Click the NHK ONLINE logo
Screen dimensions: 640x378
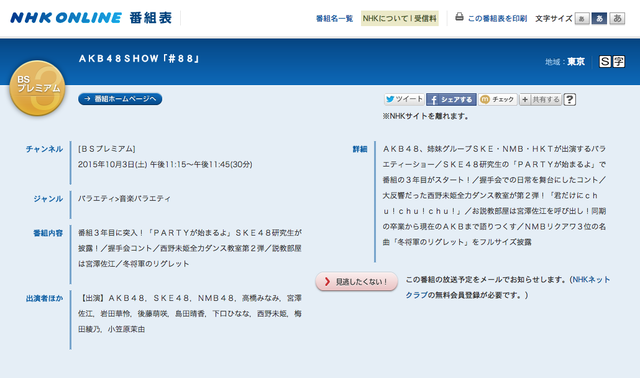66,18
